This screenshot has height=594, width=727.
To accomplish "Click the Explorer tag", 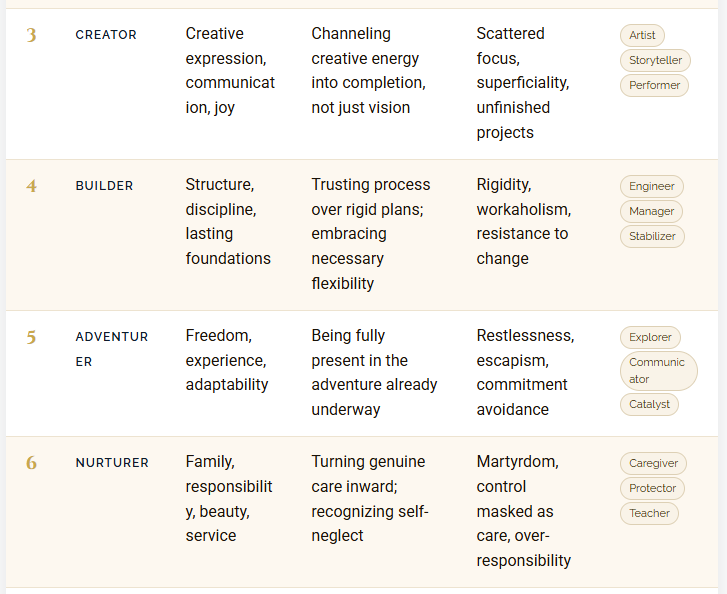I will click(x=650, y=338).
